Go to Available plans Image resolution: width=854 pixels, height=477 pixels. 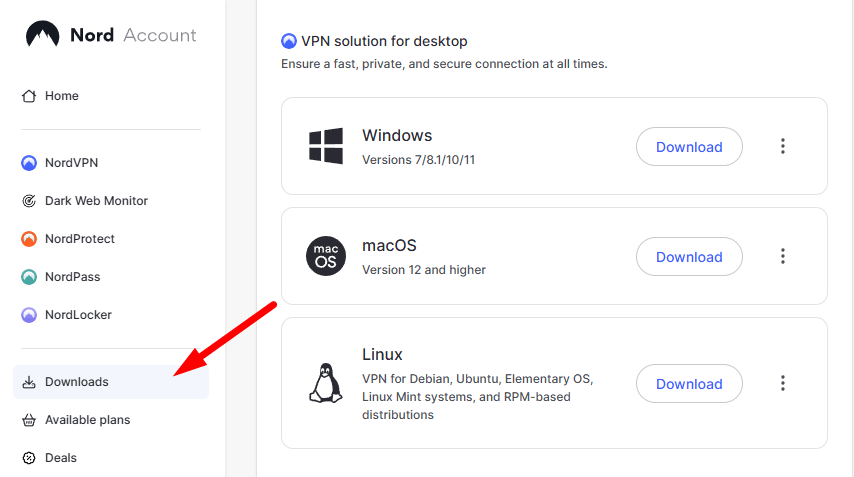pos(87,420)
